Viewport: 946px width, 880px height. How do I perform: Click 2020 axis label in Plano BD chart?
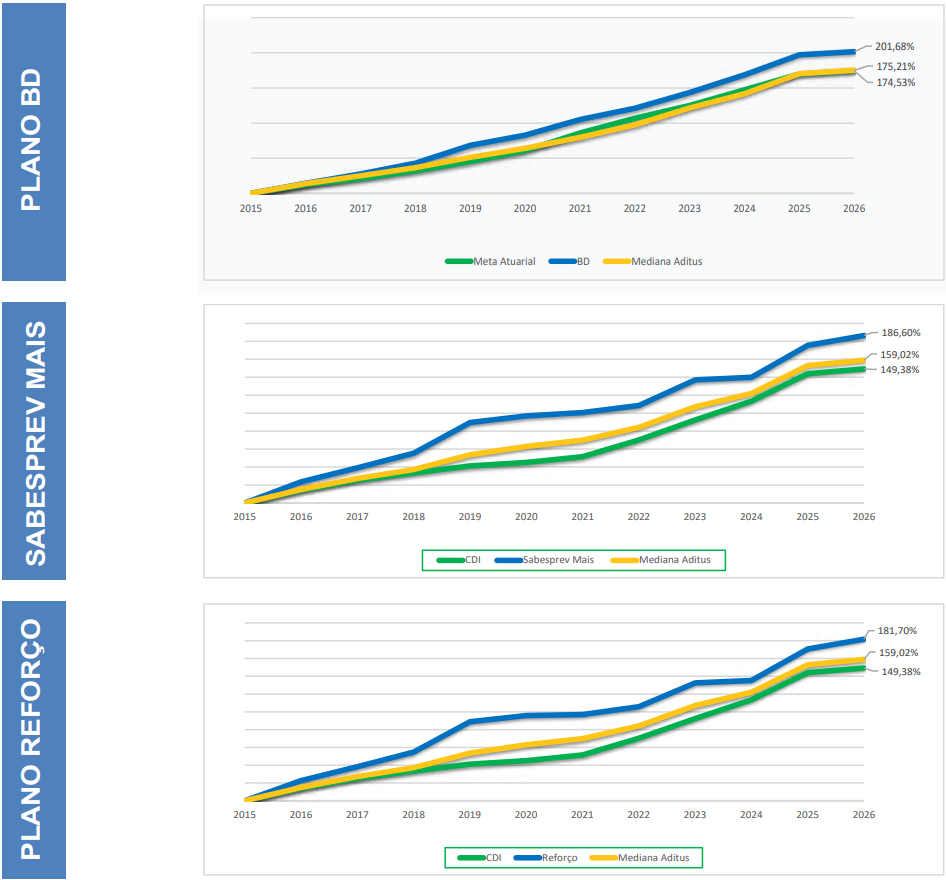click(525, 209)
